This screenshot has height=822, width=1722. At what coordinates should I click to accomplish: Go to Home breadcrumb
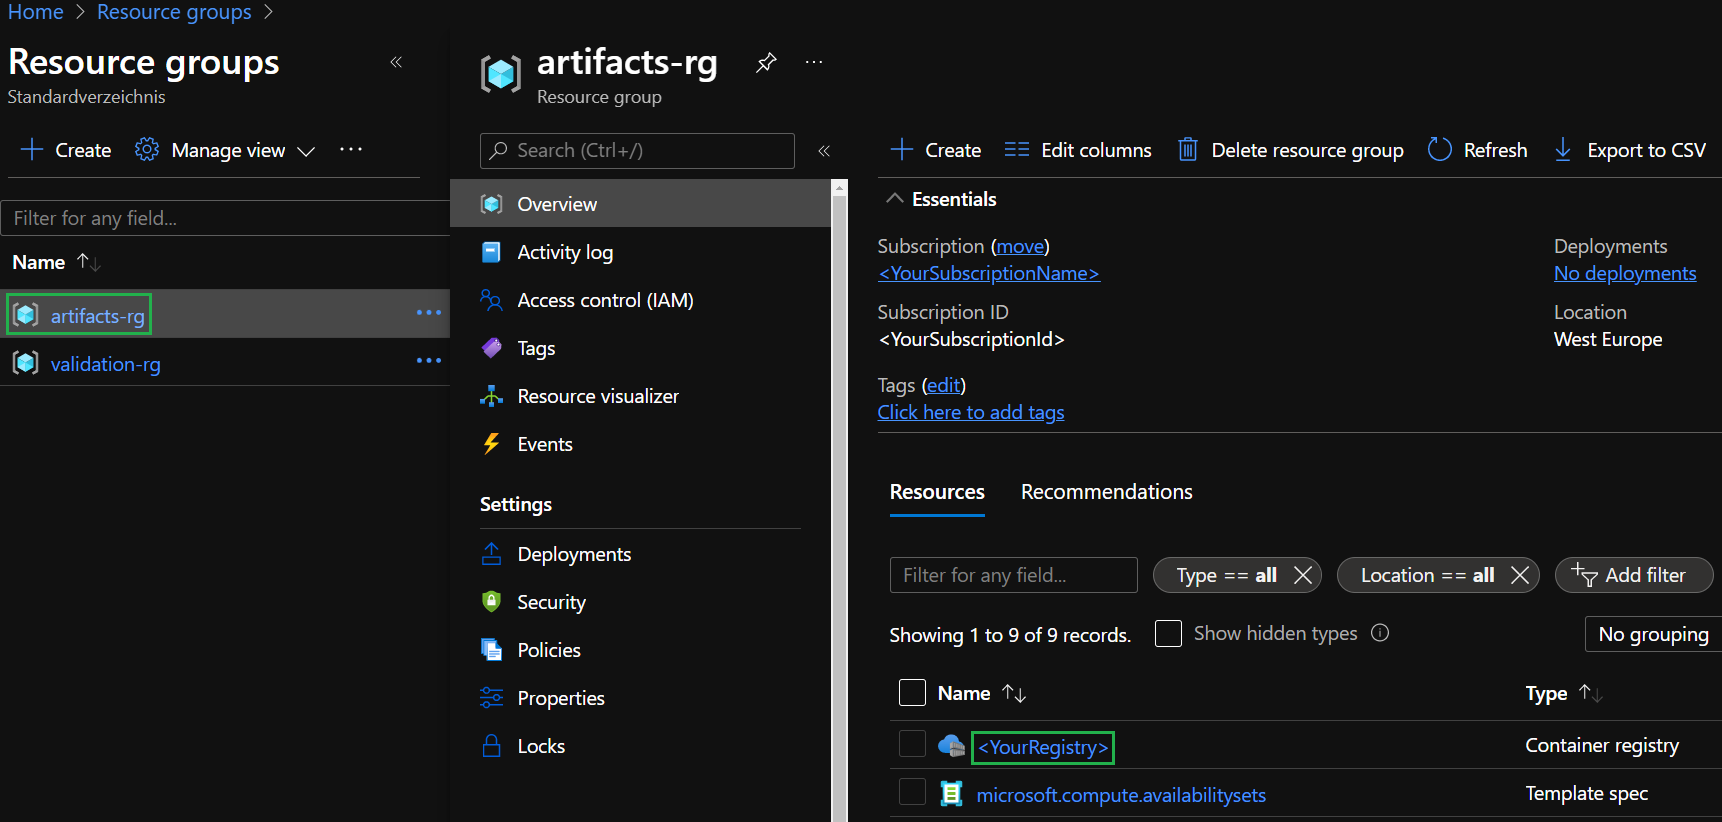tap(36, 12)
